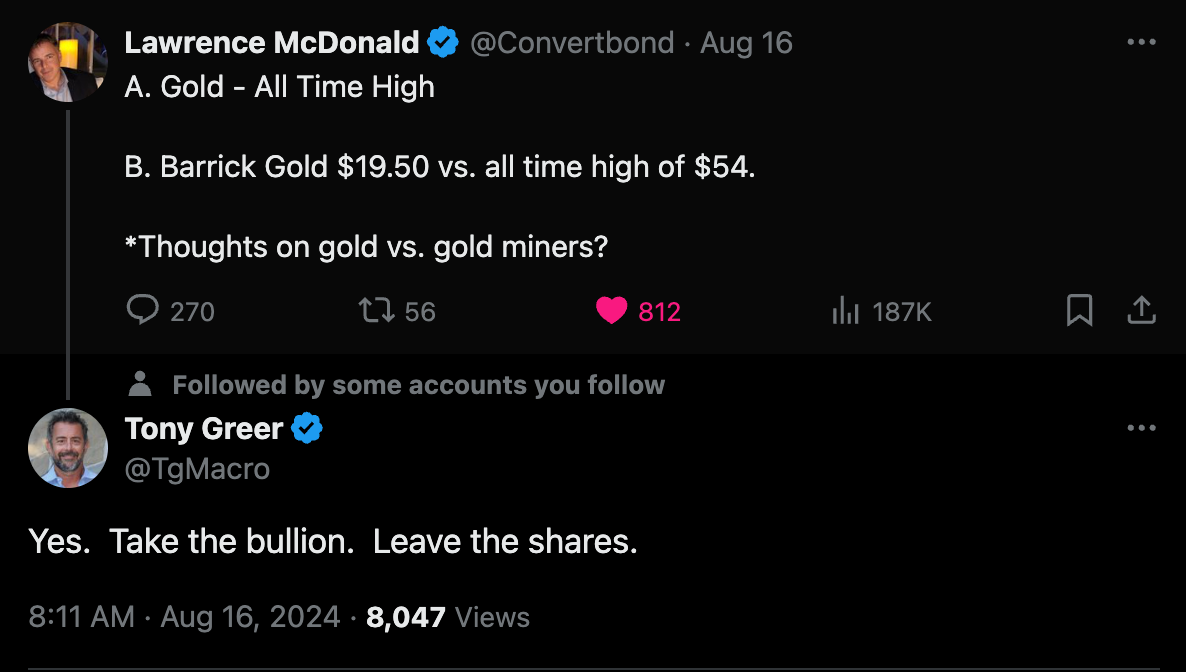Open the share menu on the top tweet

click(x=1142, y=311)
